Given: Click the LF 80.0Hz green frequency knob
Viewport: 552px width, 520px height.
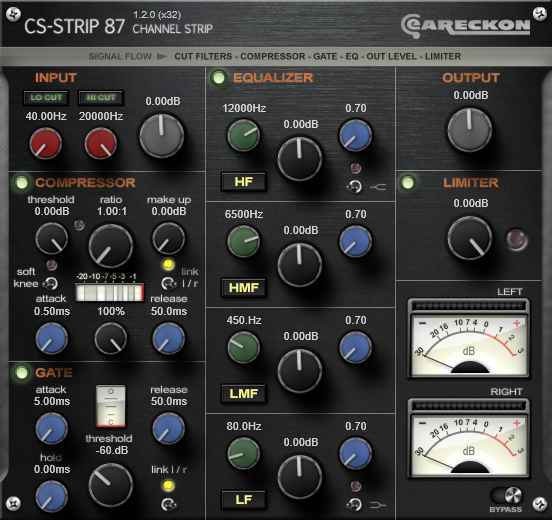Looking at the screenshot, I should pos(243,453).
